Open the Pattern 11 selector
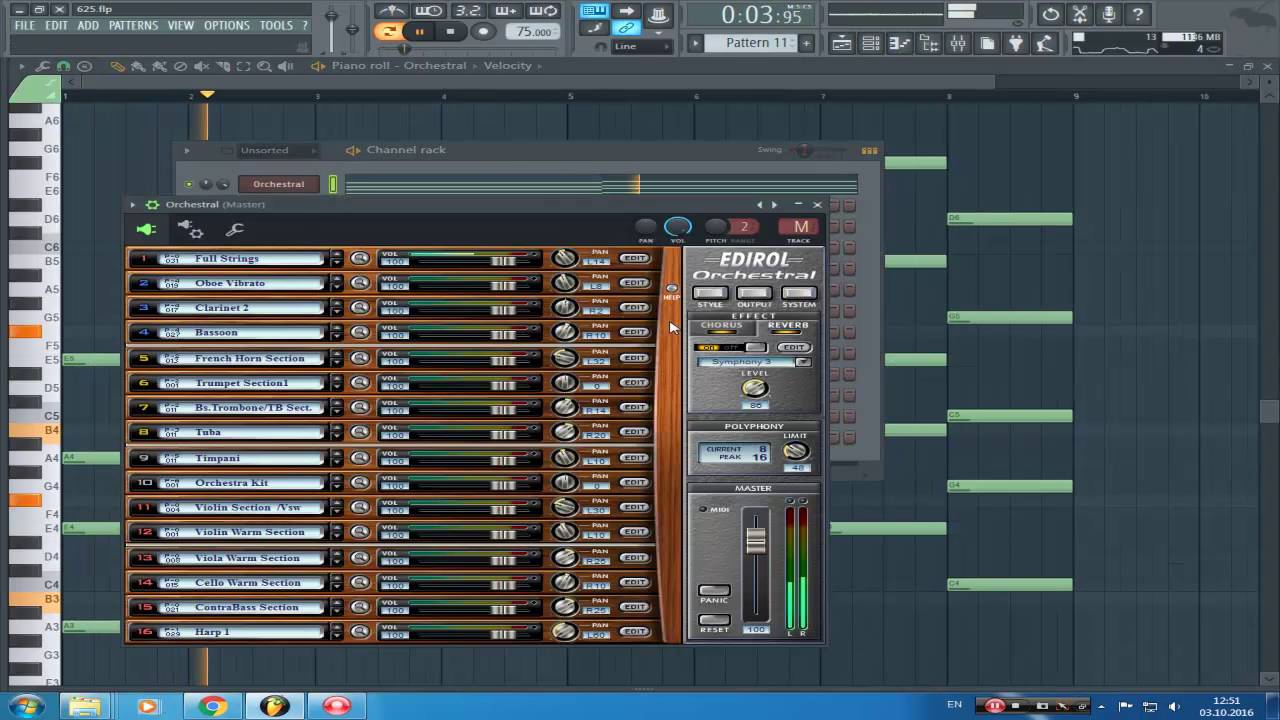Screen dimensions: 1280x720 point(757,43)
